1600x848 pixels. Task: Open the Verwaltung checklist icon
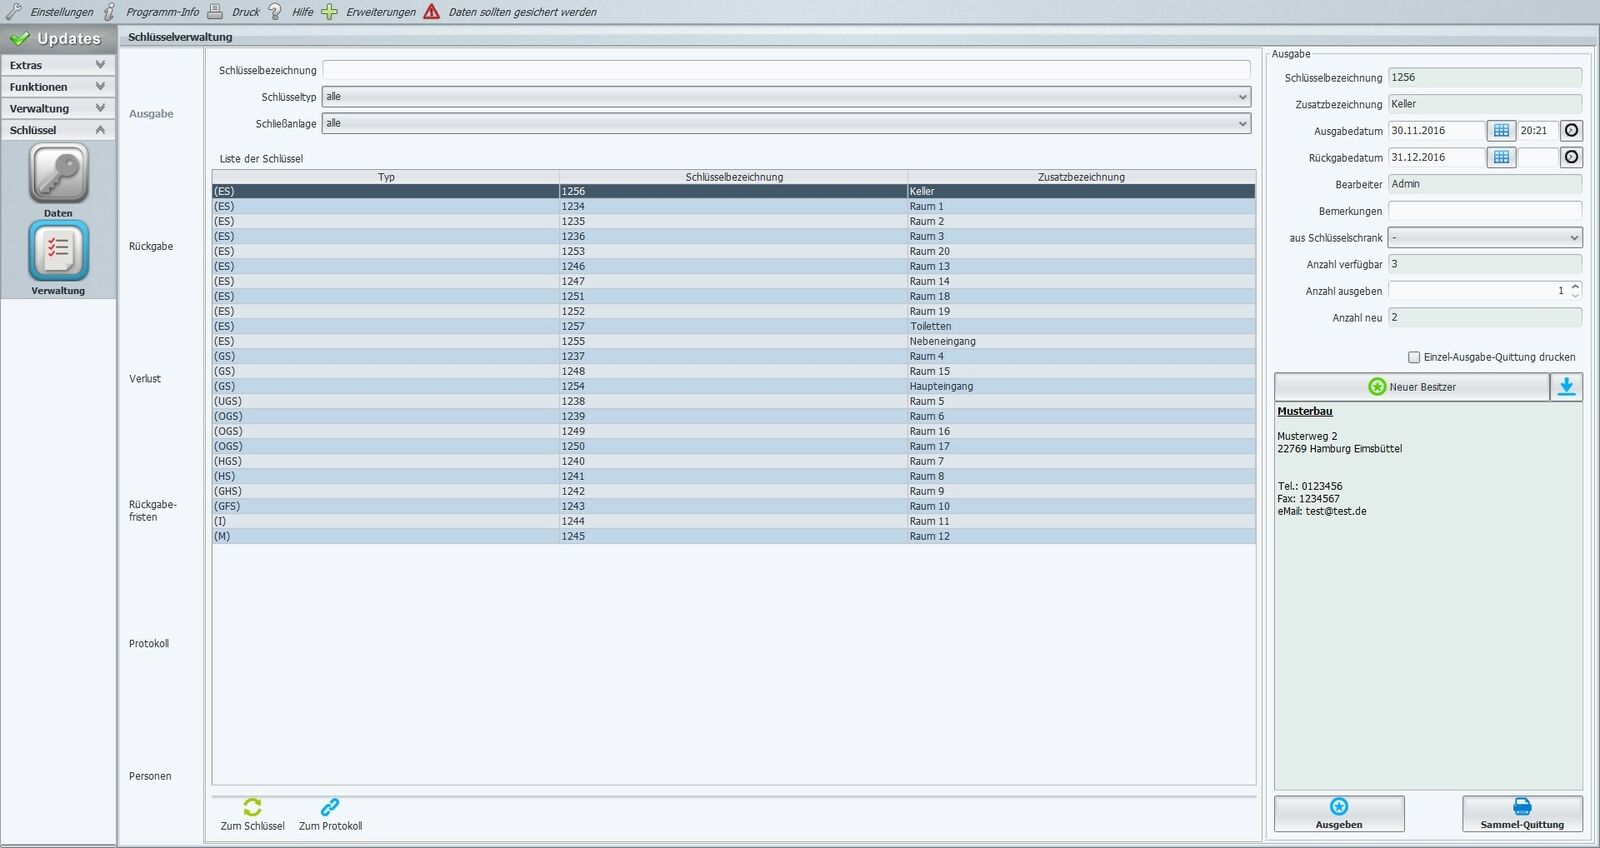click(58, 251)
